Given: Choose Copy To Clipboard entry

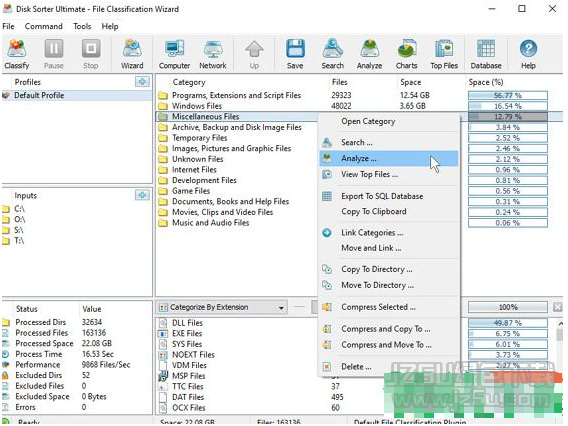Looking at the screenshot, I should point(388,211).
